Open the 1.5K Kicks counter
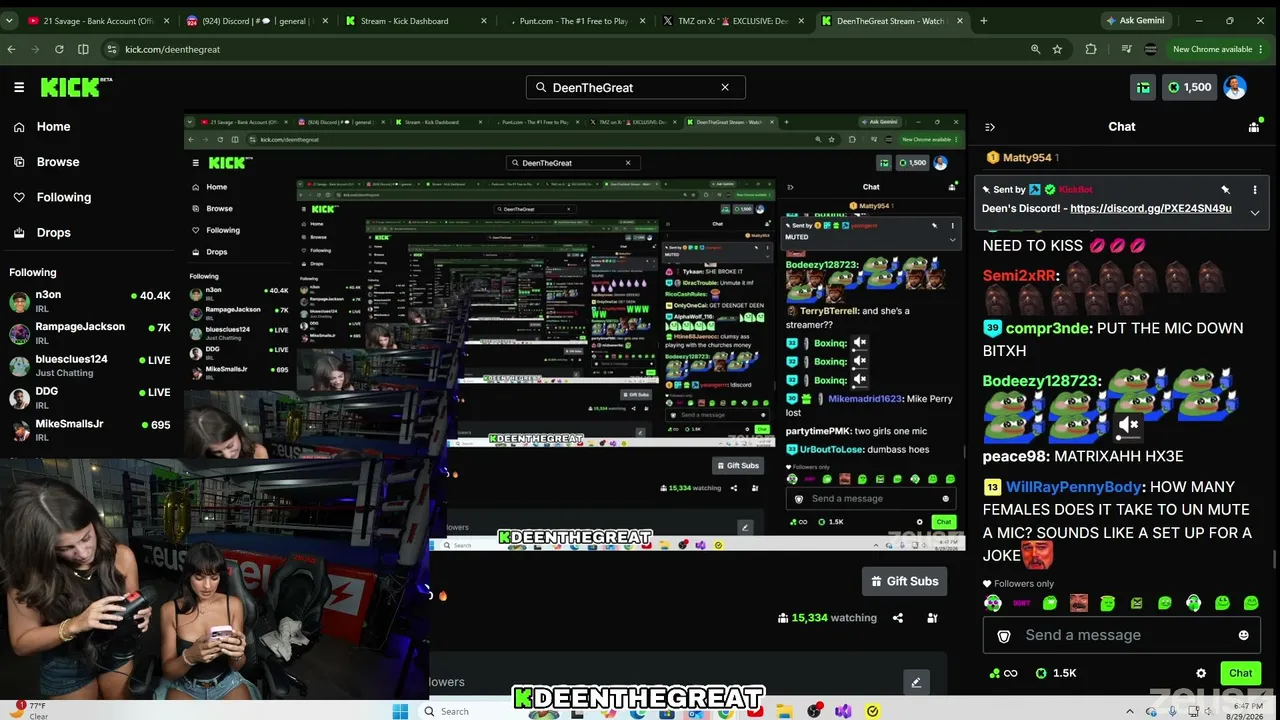The width and height of the screenshot is (1280, 720). [1057, 673]
